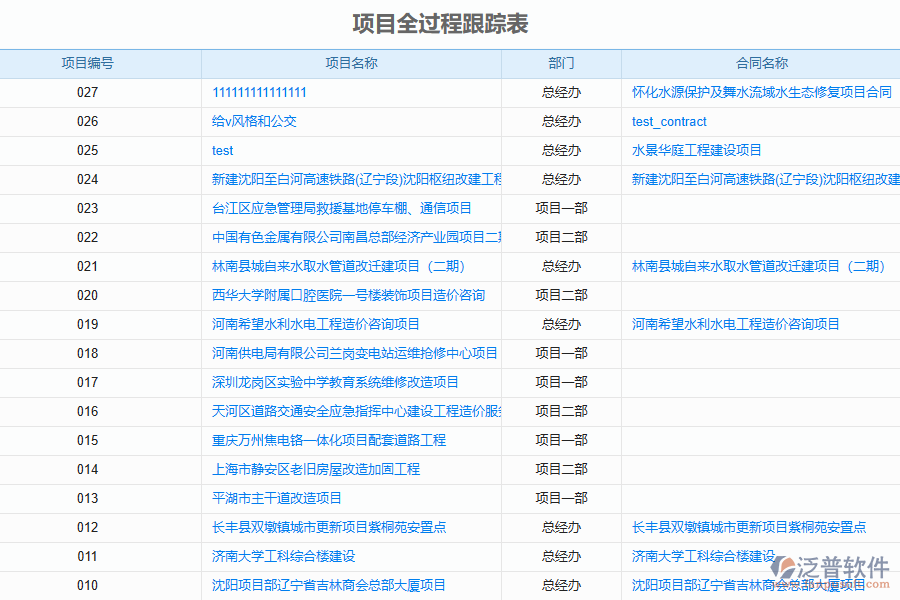This screenshot has width=900, height=600.
Task: View 河南希望水利水电工程造价咨询项目 contract
Action: click(734, 324)
